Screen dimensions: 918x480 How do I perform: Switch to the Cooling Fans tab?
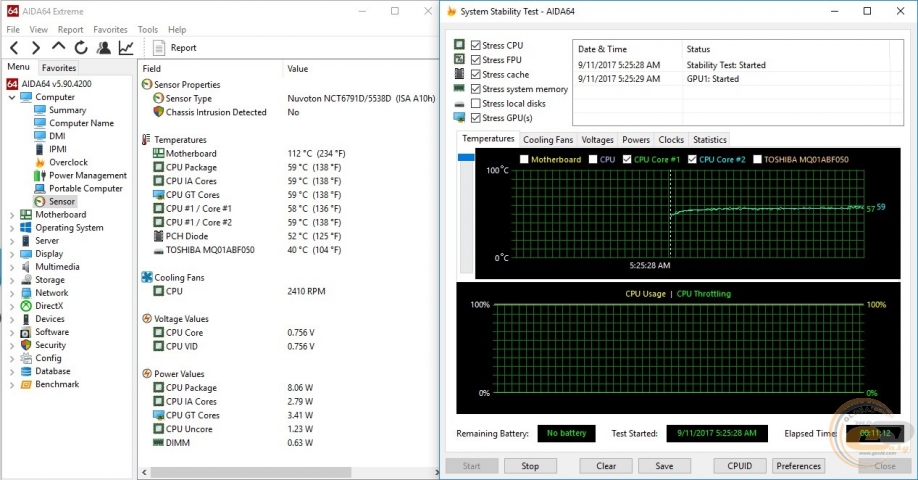tap(548, 140)
